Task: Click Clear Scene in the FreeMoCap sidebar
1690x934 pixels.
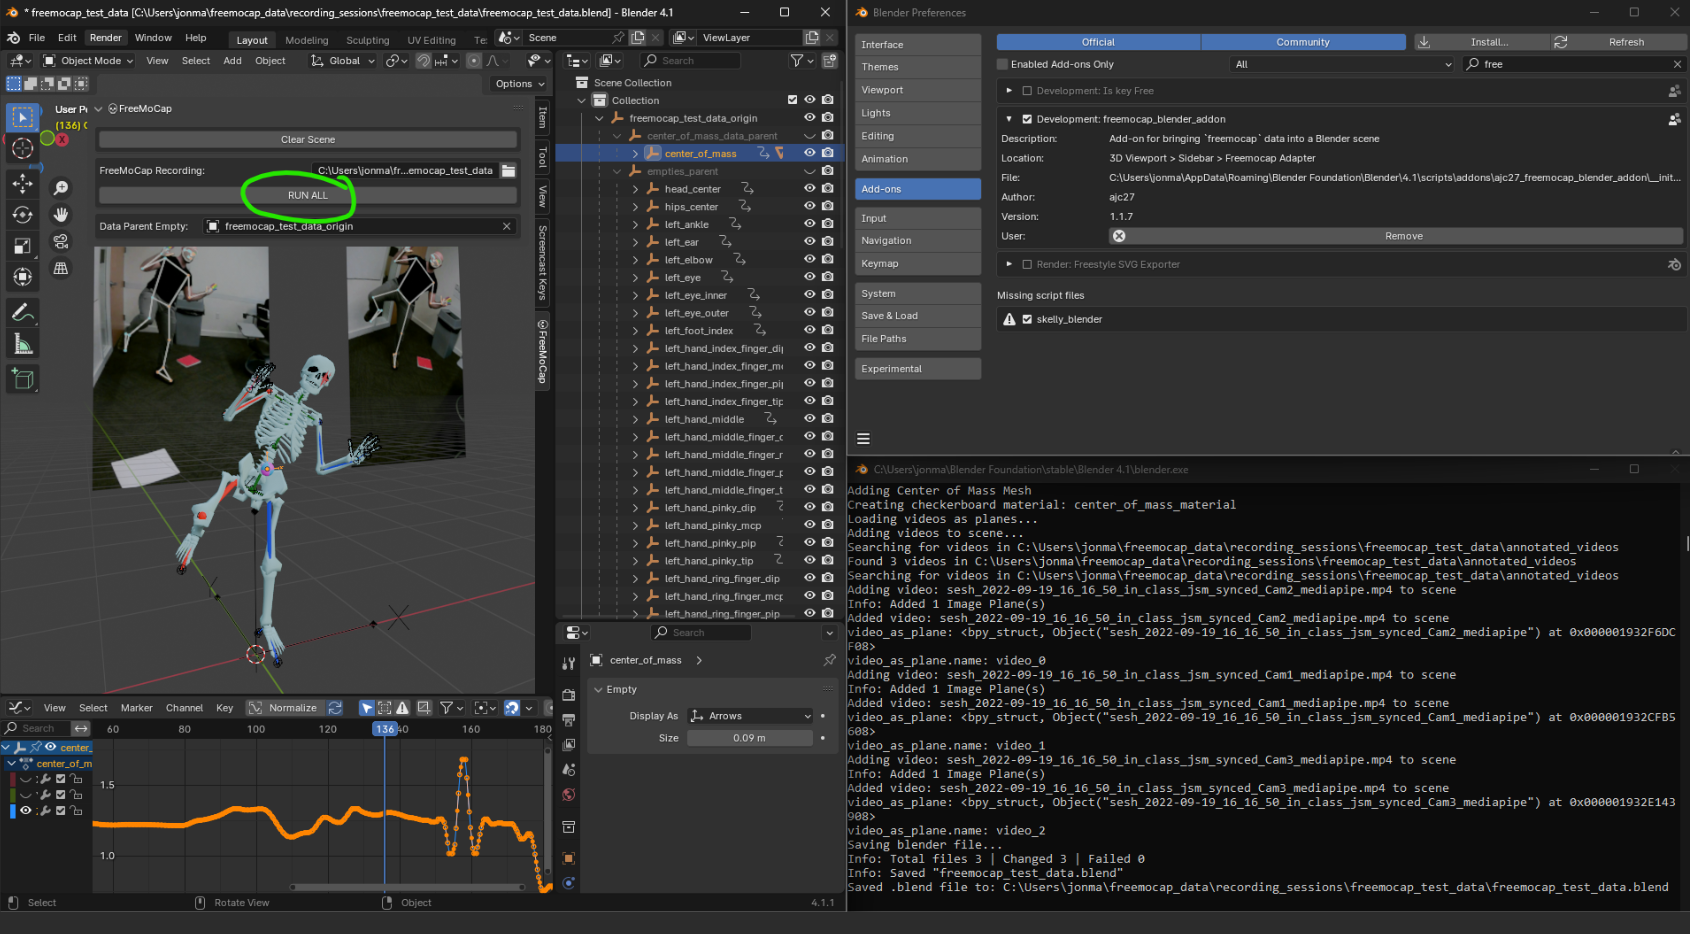Action: tap(307, 139)
